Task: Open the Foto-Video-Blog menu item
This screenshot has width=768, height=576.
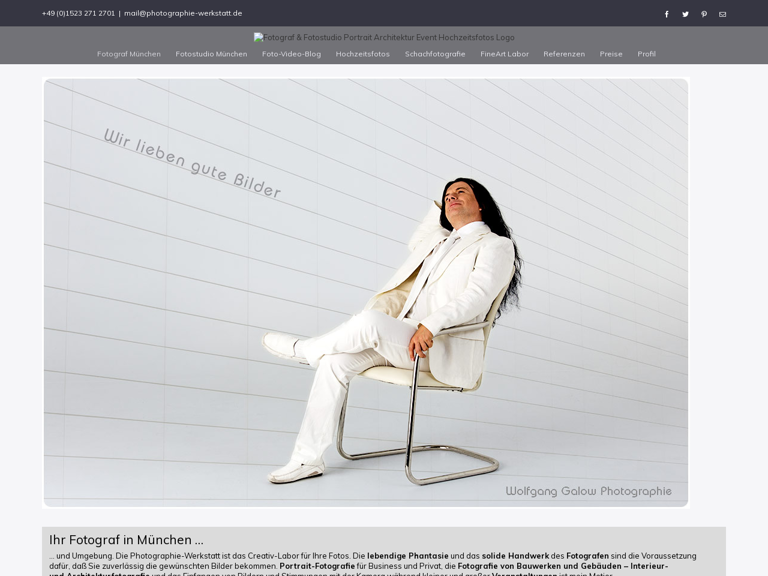Action: pyautogui.click(x=291, y=54)
